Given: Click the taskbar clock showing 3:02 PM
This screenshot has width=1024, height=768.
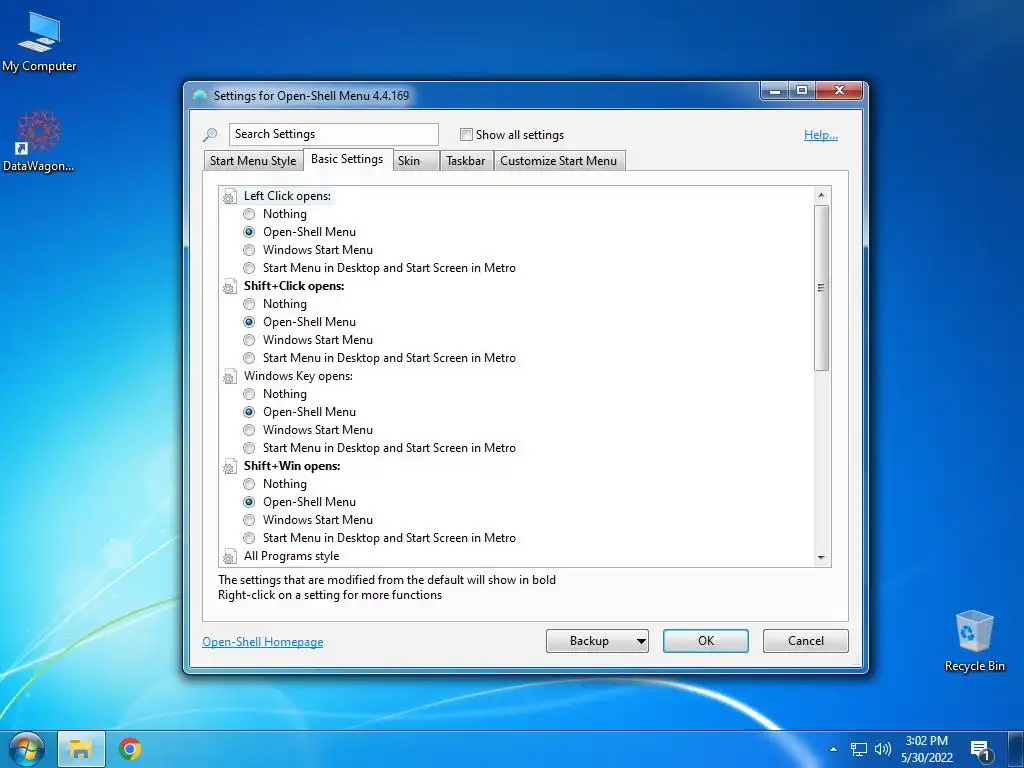Looking at the screenshot, I should coord(927,749).
